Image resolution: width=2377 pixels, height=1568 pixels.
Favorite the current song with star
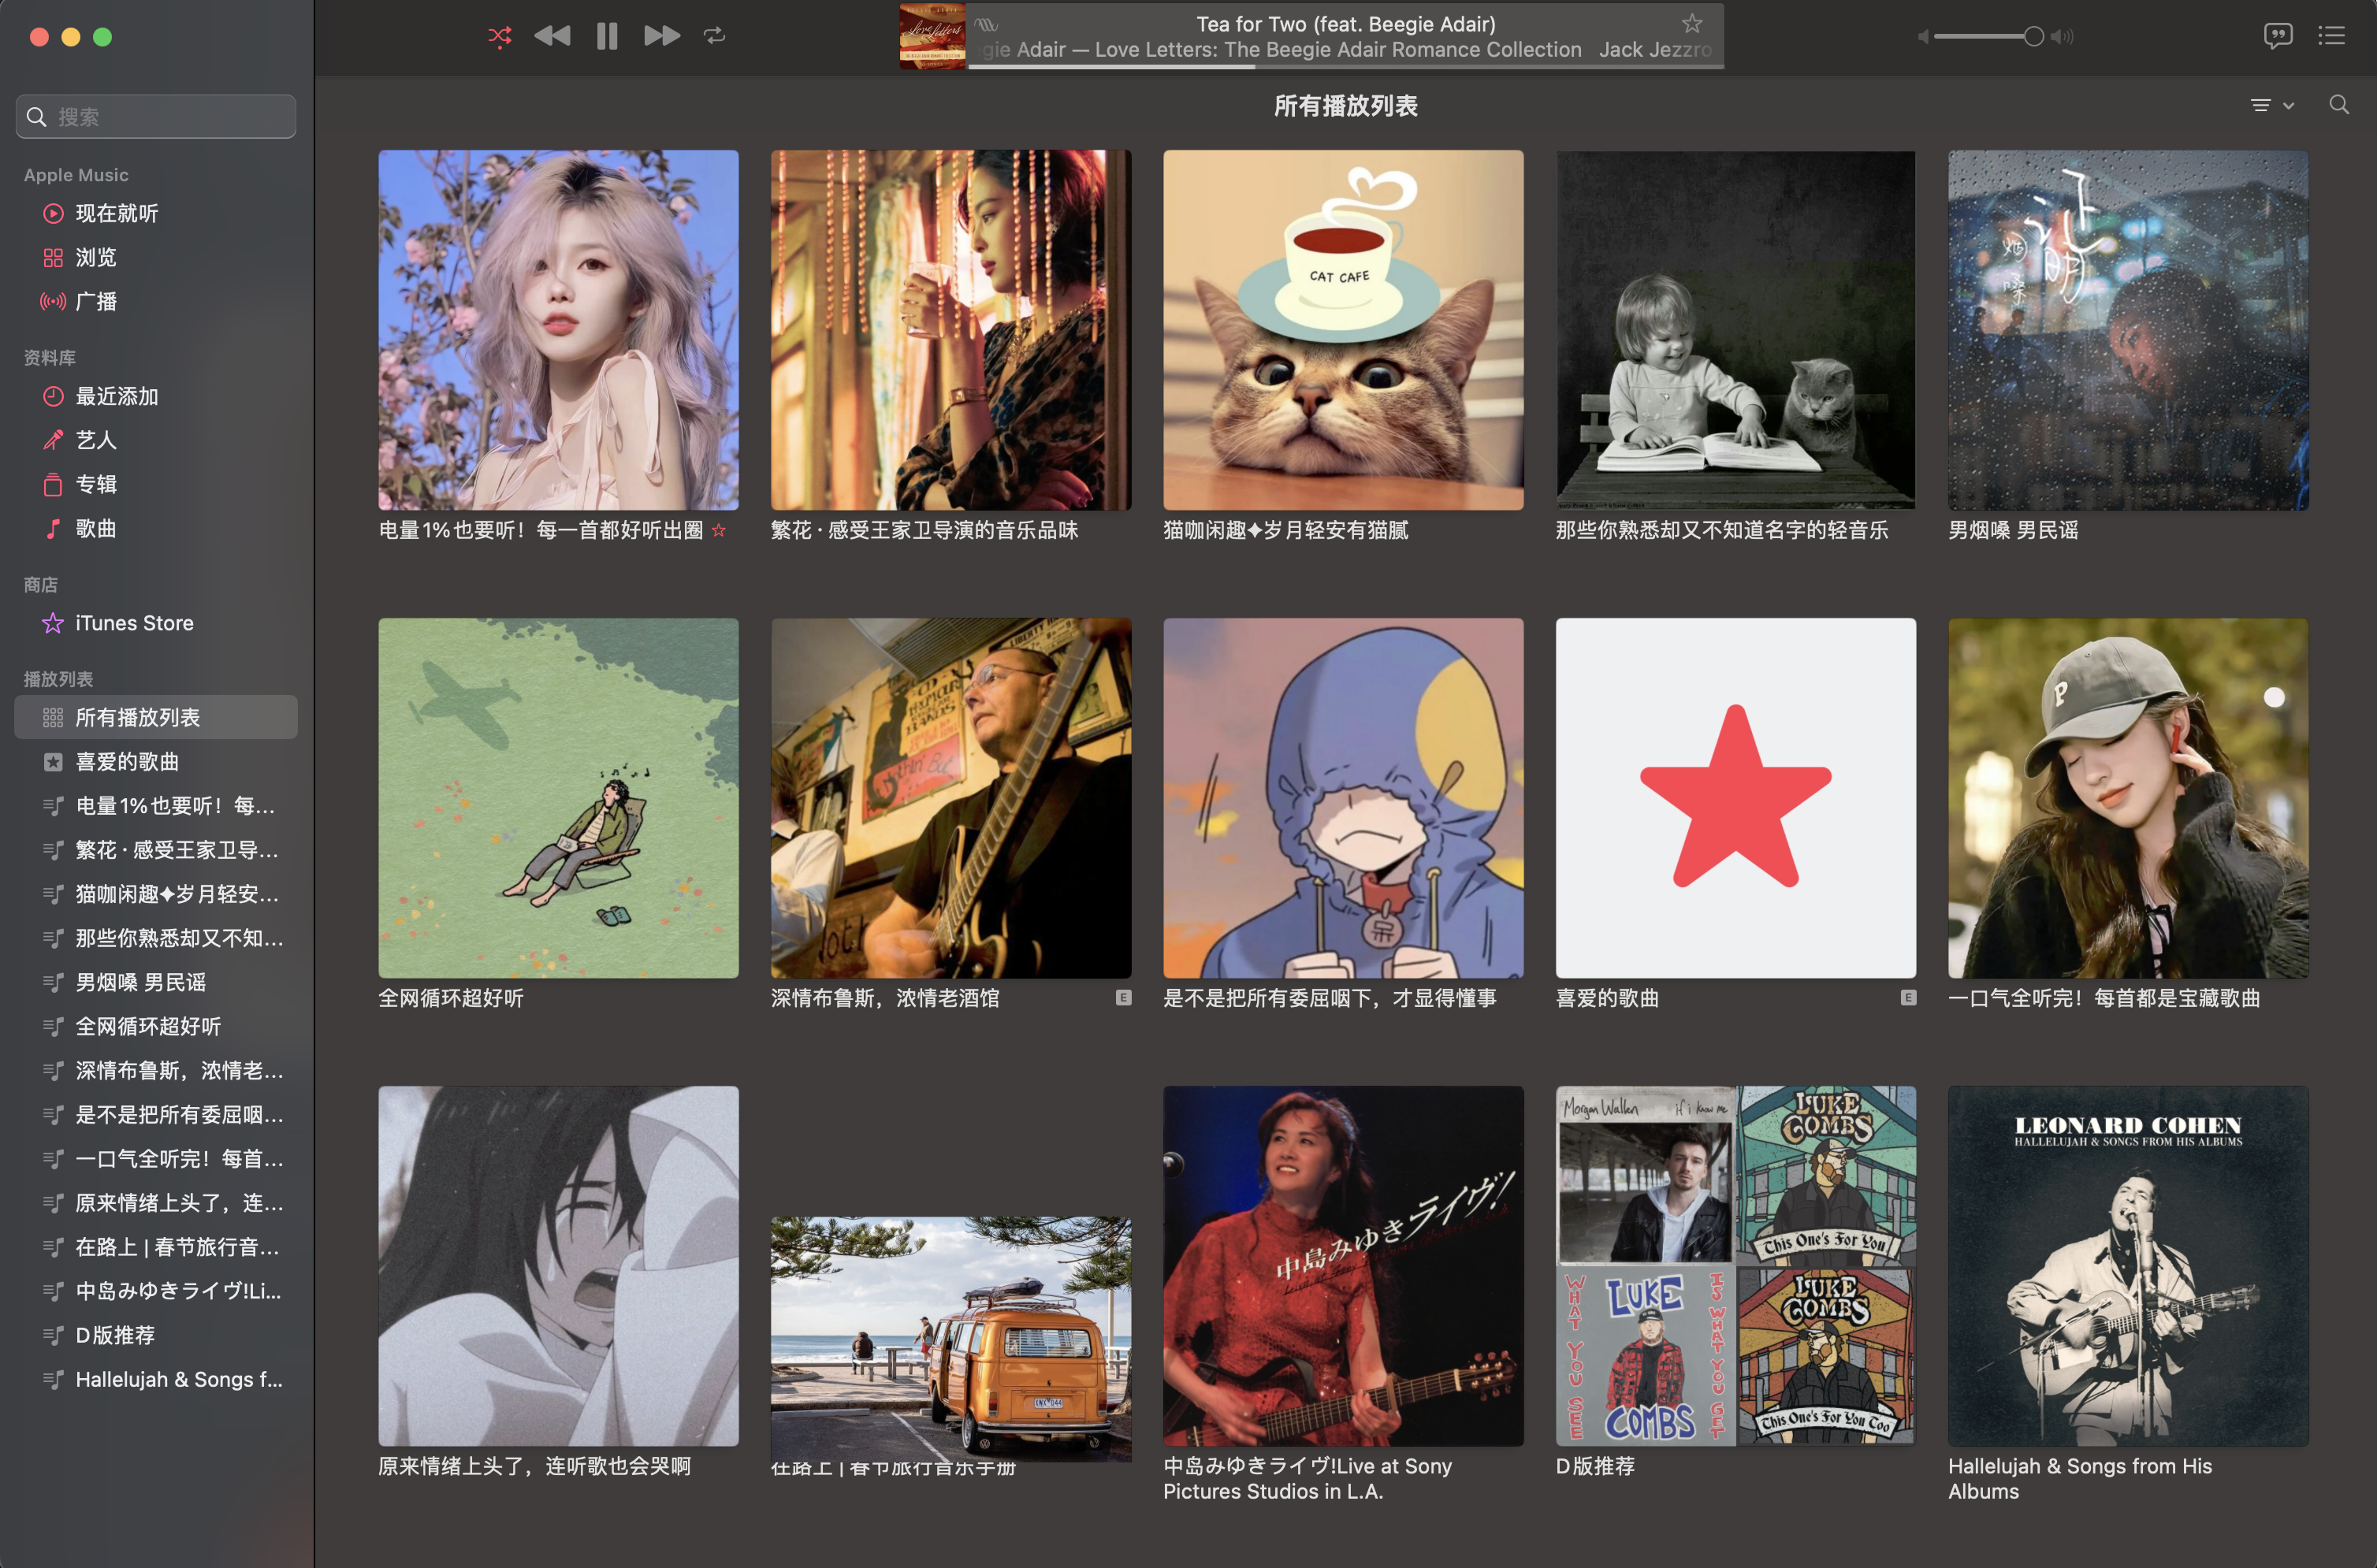click(x=1691, y=23)
